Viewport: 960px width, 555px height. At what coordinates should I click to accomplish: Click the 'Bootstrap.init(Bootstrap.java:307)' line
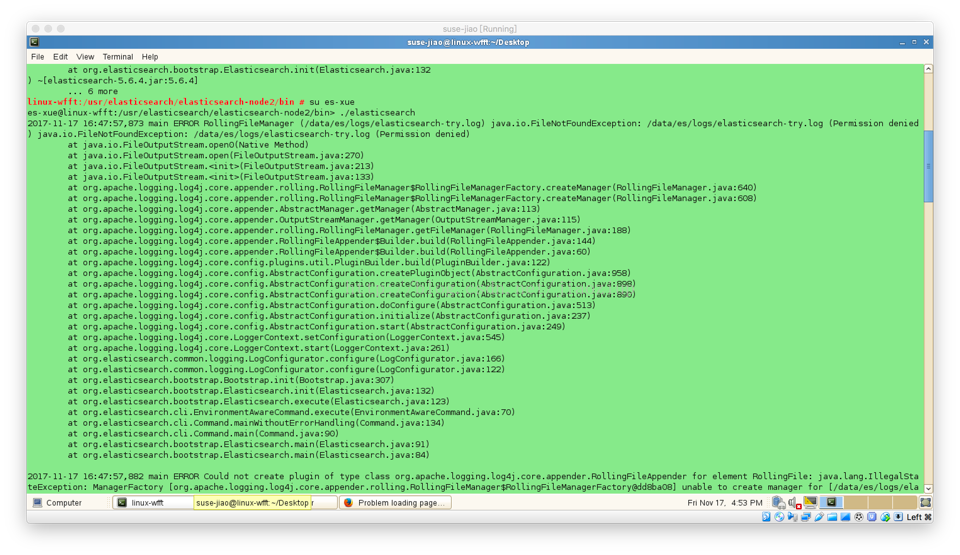point(231,380)
